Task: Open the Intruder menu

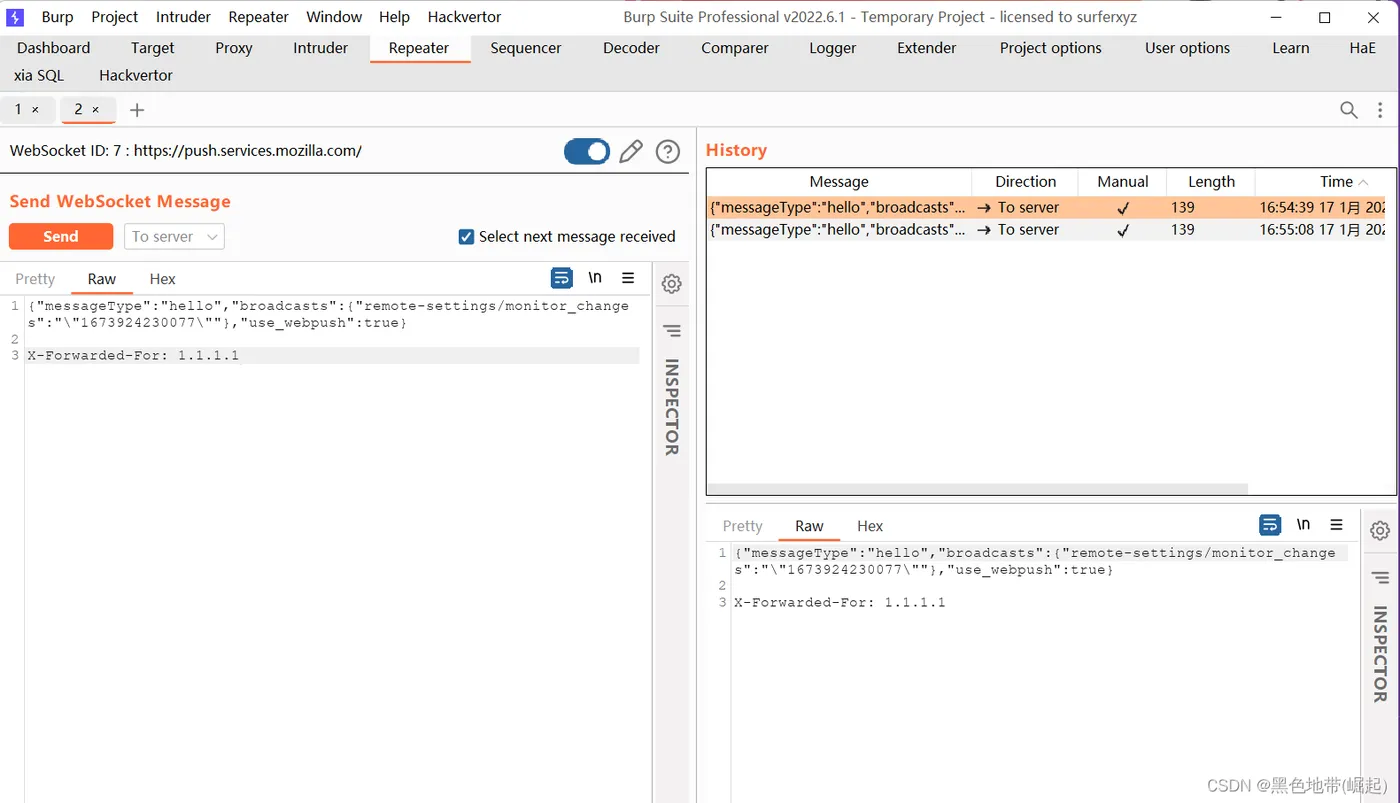Action: pyautogui.click(x=183, y=17)
